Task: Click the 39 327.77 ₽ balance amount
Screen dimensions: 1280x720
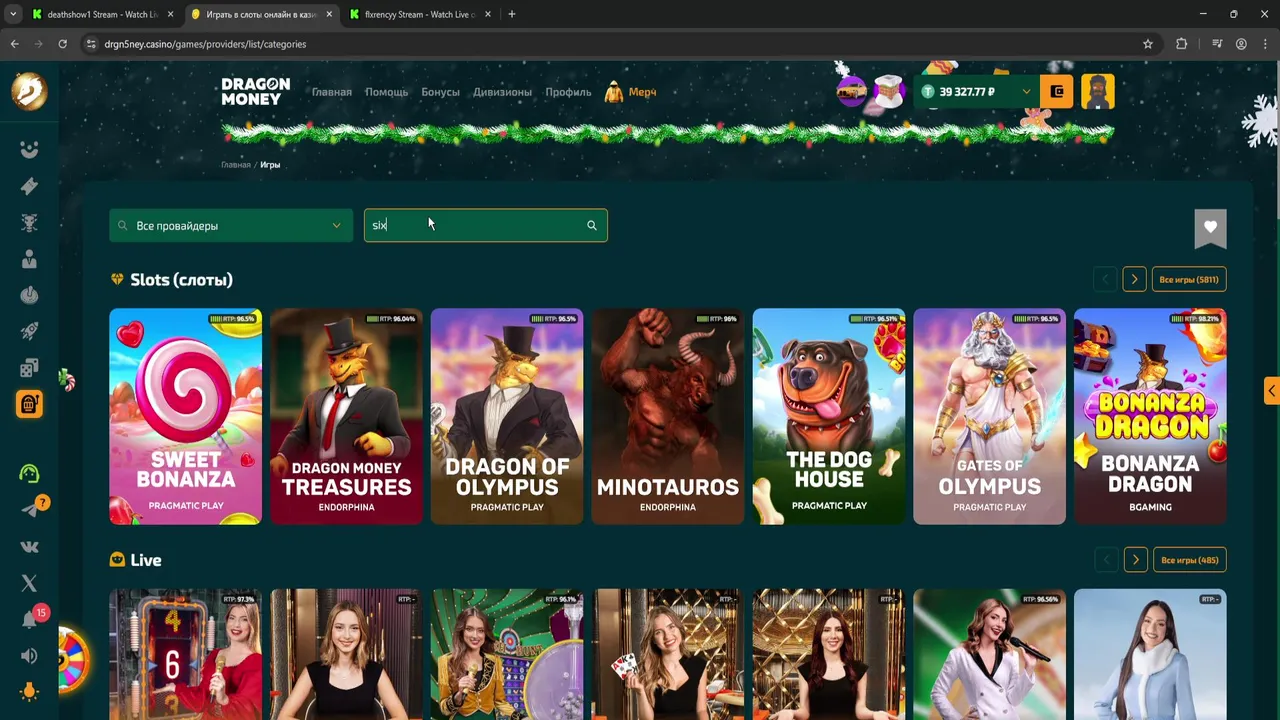Action: 967,92
